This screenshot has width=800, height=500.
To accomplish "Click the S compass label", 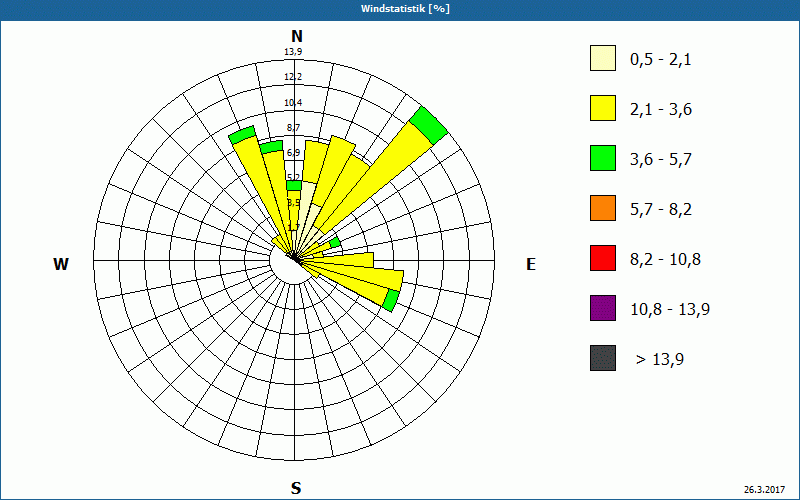I will [296, 488].
